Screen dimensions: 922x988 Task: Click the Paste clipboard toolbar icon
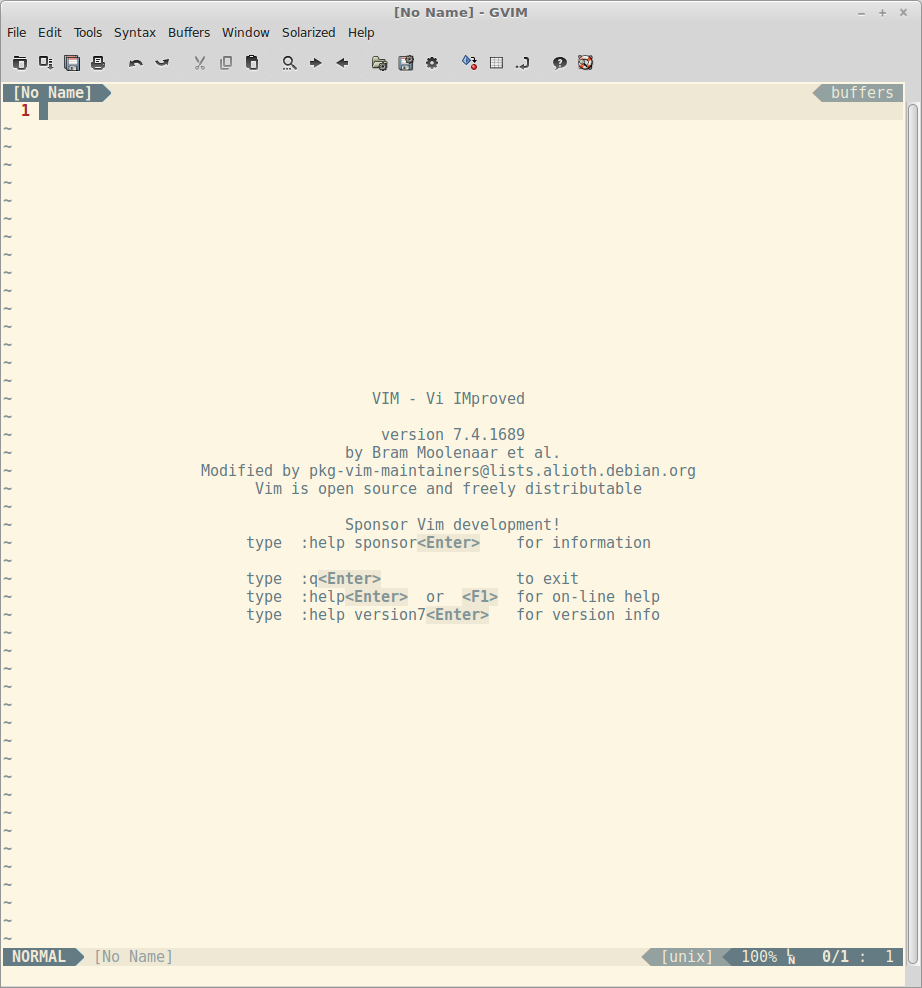(x=252, y=63)
